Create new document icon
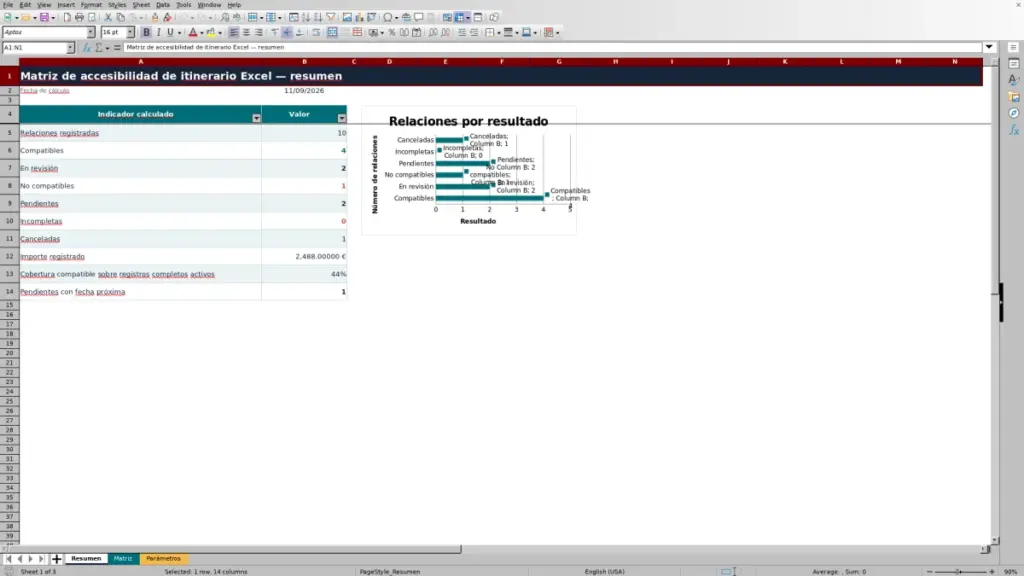Screen dimensions: 1024x576 [x=8, y=18]
